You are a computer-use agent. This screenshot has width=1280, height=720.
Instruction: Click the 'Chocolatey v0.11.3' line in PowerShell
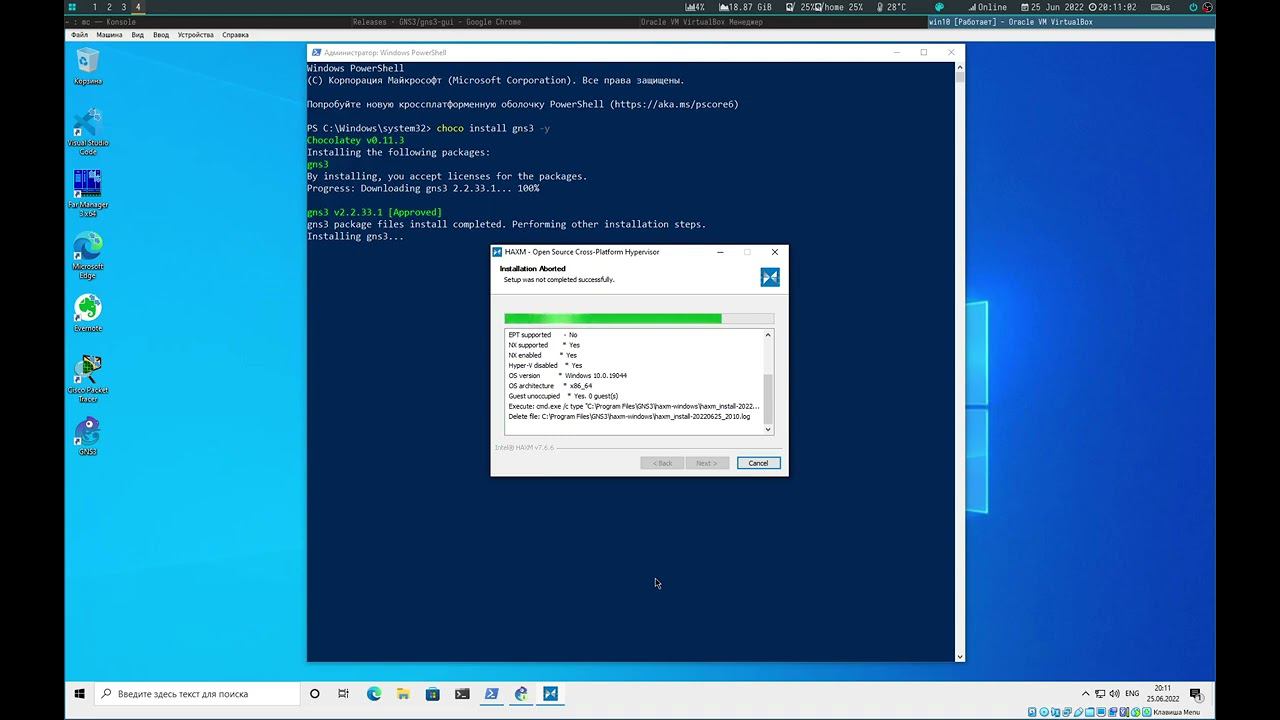click(x=356, y=140)
